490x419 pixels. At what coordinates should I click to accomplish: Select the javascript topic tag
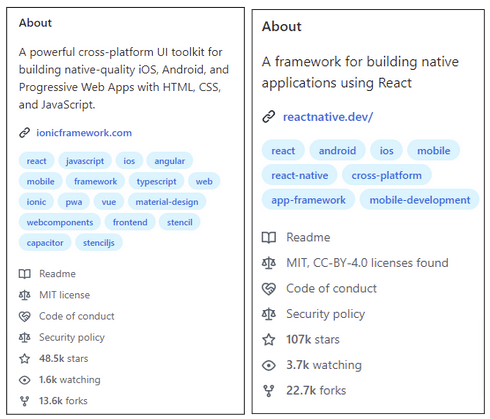tap(85, 161)
